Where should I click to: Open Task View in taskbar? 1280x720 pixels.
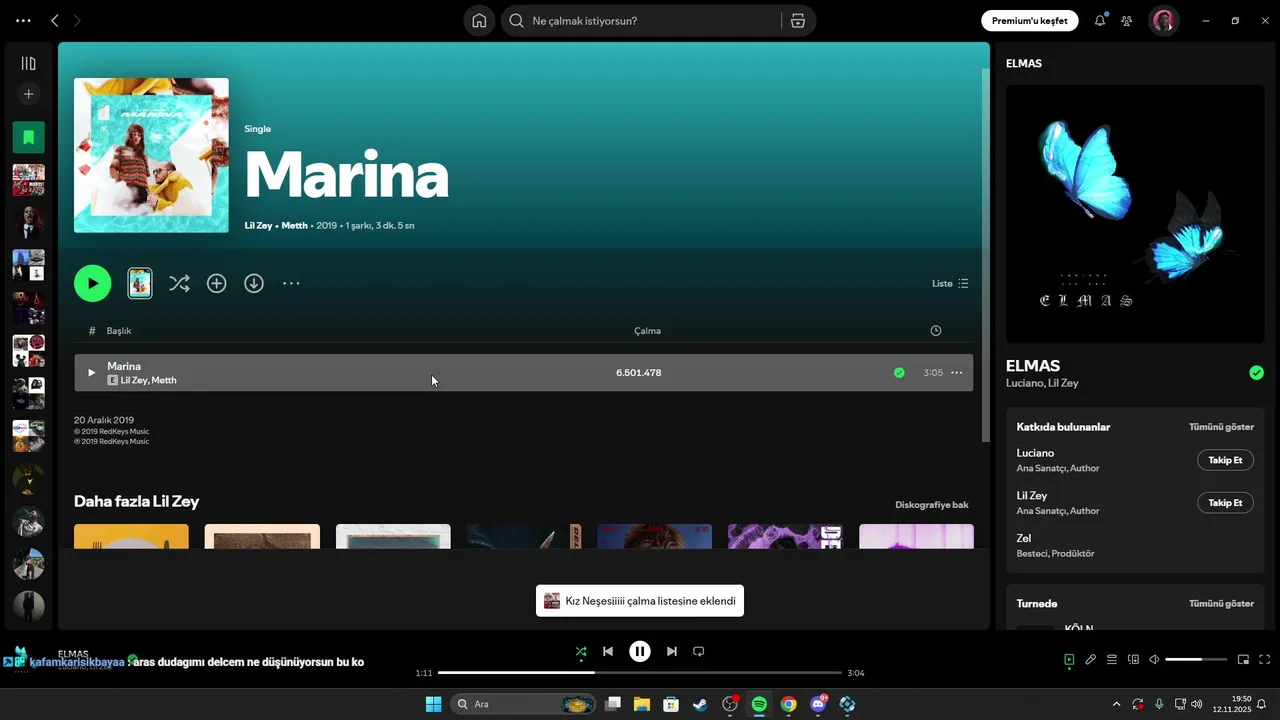(x=613, y=704)
